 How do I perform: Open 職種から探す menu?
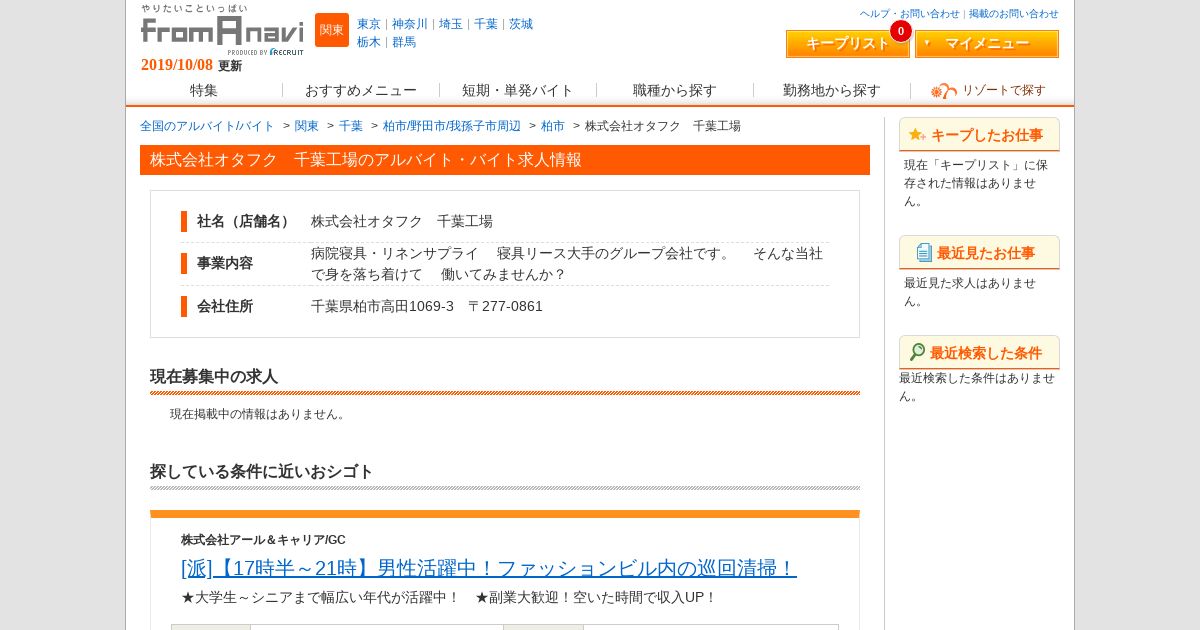(x=675, y=90)
